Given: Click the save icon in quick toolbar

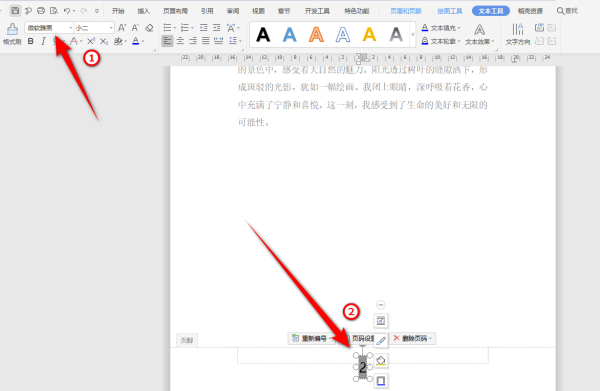Looking at the screenshot, I should (15, 11).
